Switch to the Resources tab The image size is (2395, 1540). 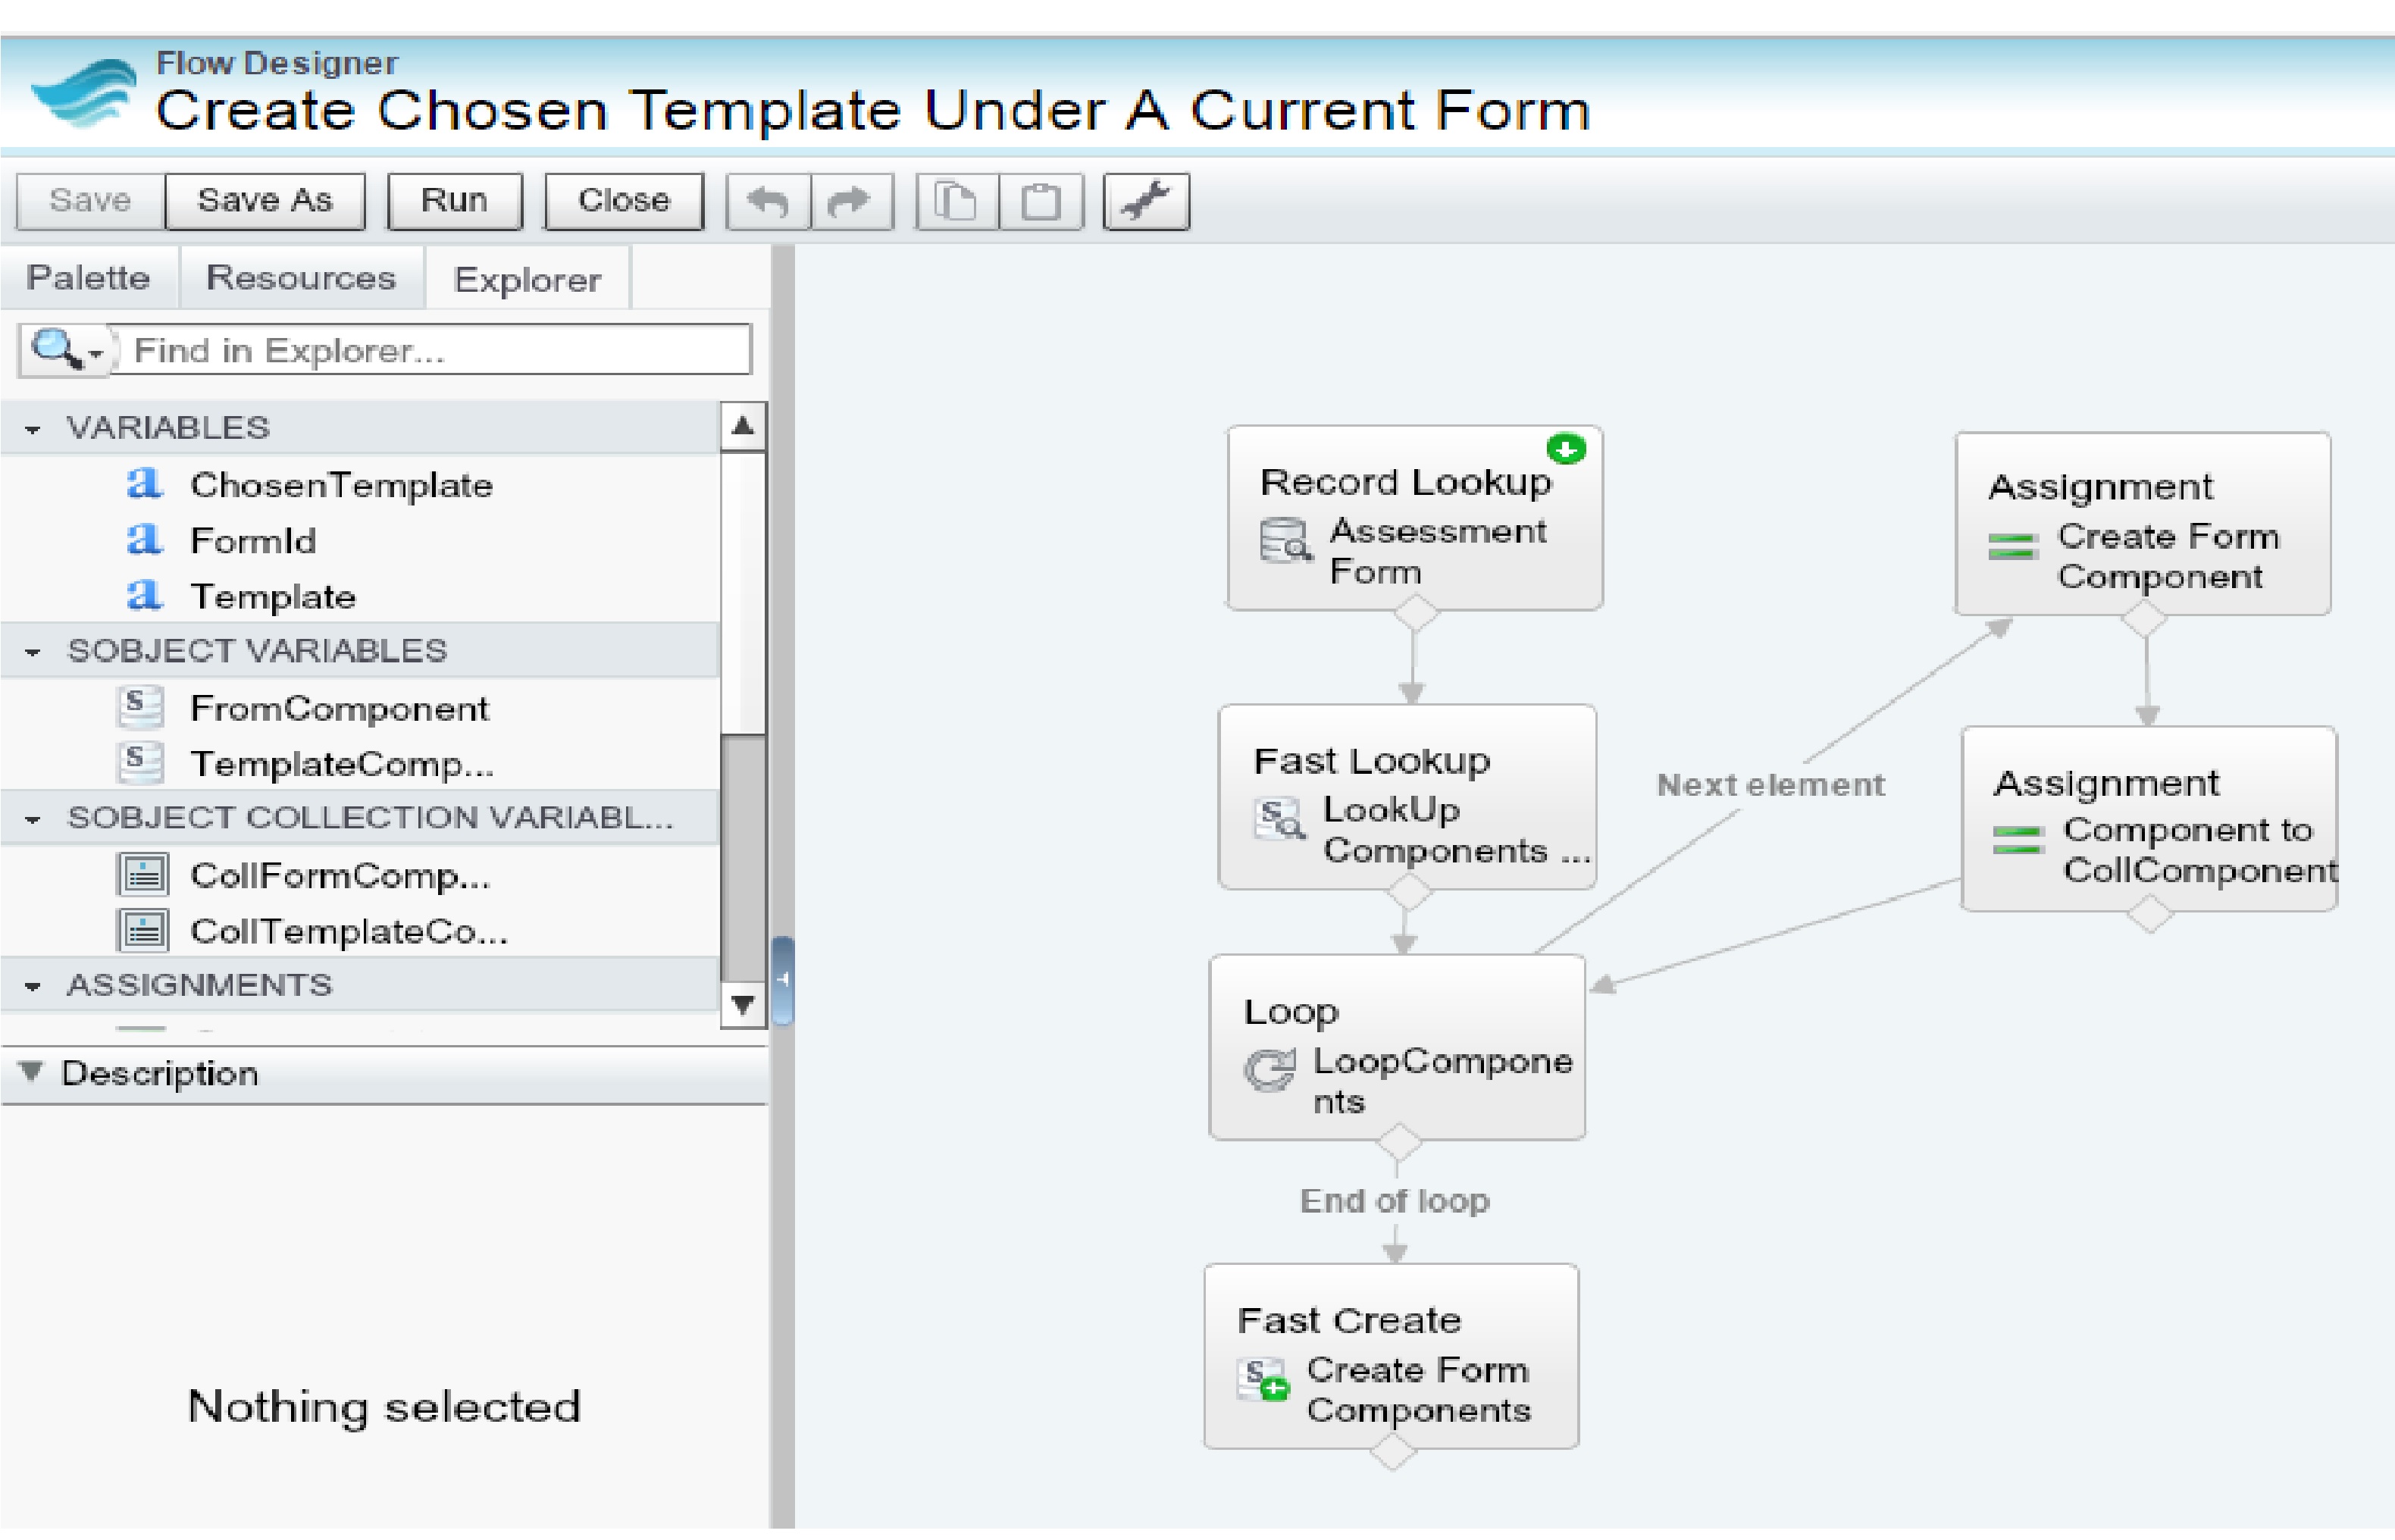(x=301, y=278)
